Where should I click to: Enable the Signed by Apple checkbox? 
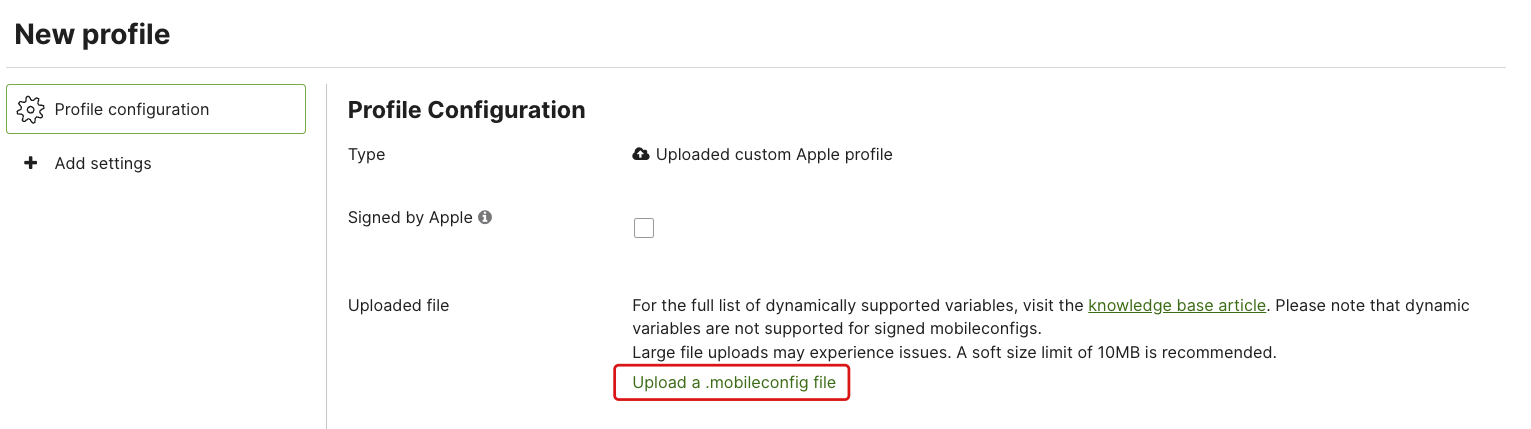(644, 228)
